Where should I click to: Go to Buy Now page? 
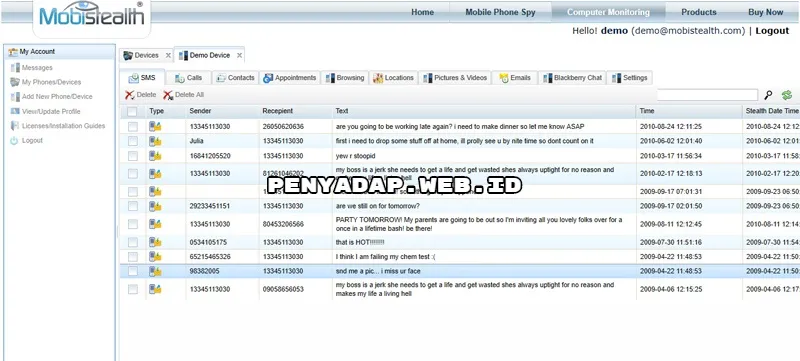(x=765, y=12)
